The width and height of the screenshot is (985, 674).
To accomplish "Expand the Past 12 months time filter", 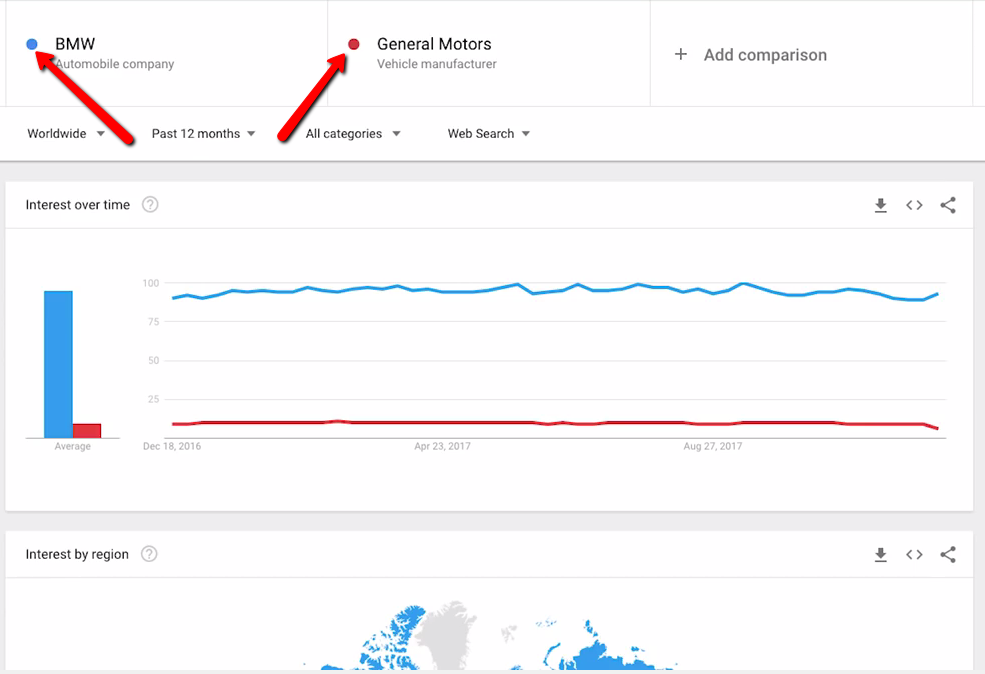I will point(203,134).
